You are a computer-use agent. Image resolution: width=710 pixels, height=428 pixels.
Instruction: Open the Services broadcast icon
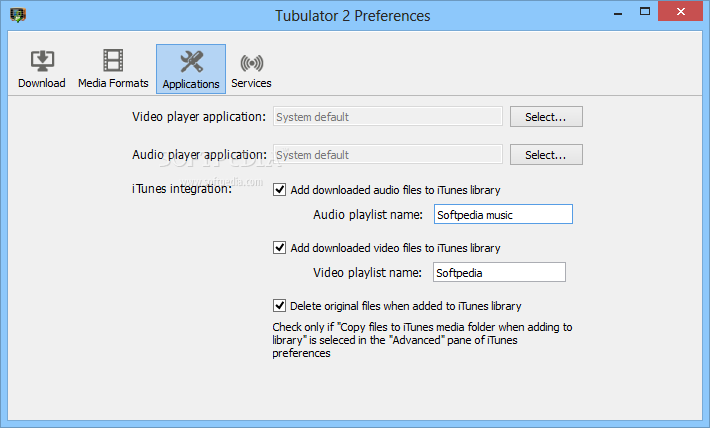point(251,63)
